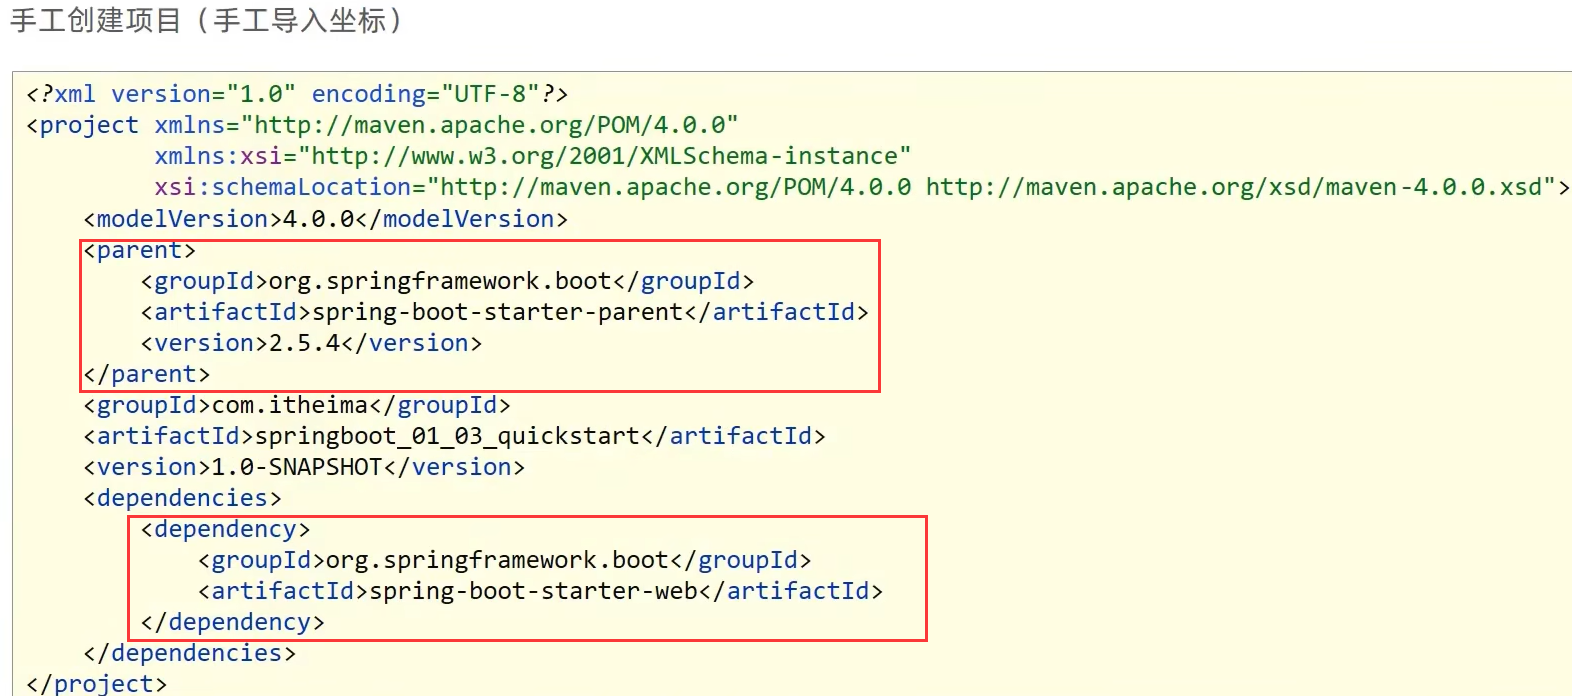1572x696 pixels.
Task: Select spring-boot-starter-parent artifactId text
Action: tap(498, 312)
